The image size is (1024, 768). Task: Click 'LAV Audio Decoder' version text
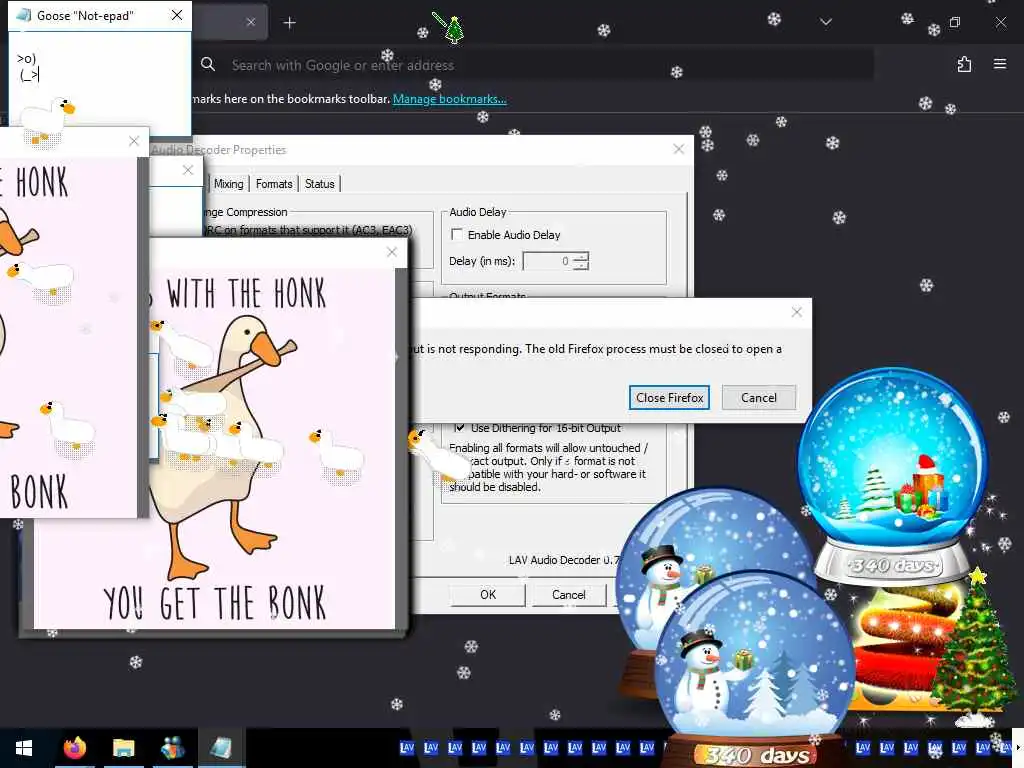564,560
